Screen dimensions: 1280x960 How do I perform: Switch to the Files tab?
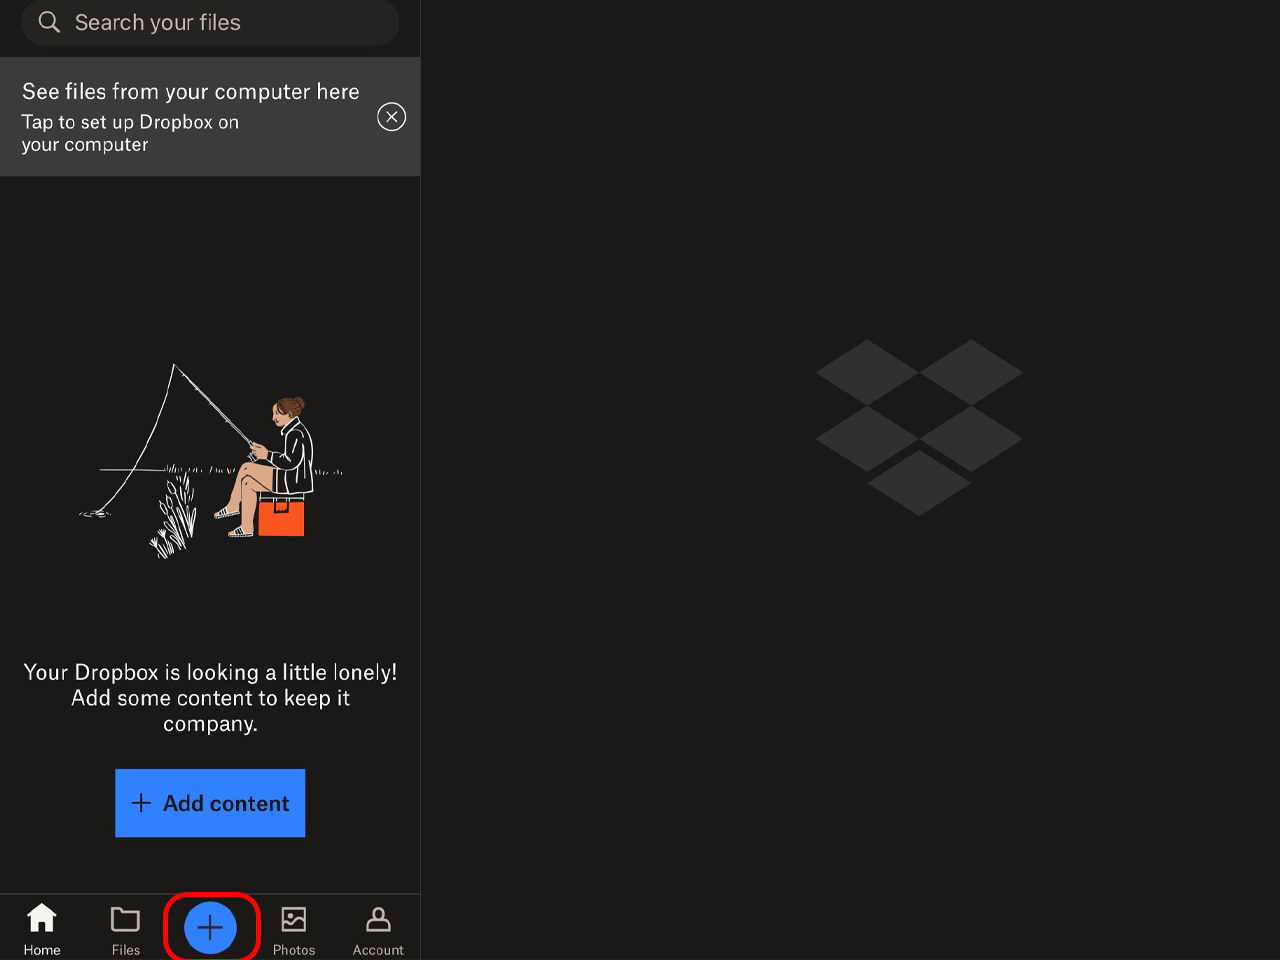click(126, 929)
